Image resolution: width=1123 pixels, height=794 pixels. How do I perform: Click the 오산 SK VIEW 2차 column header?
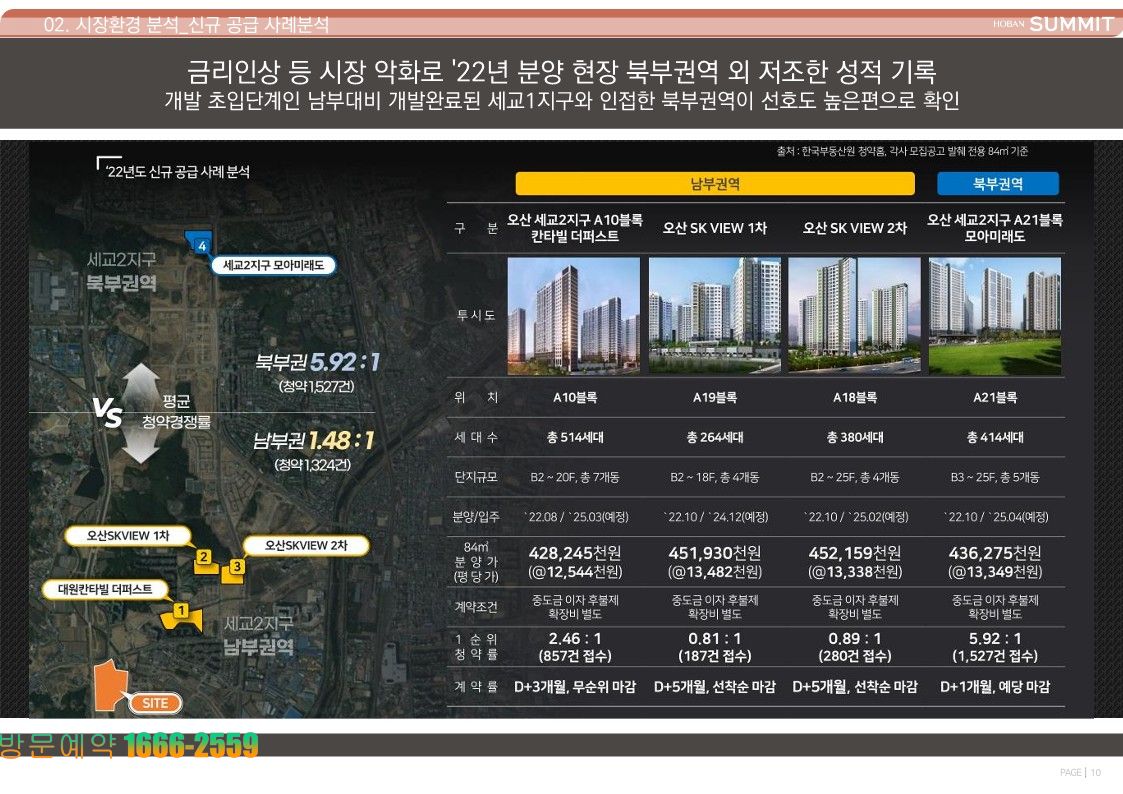854,228
